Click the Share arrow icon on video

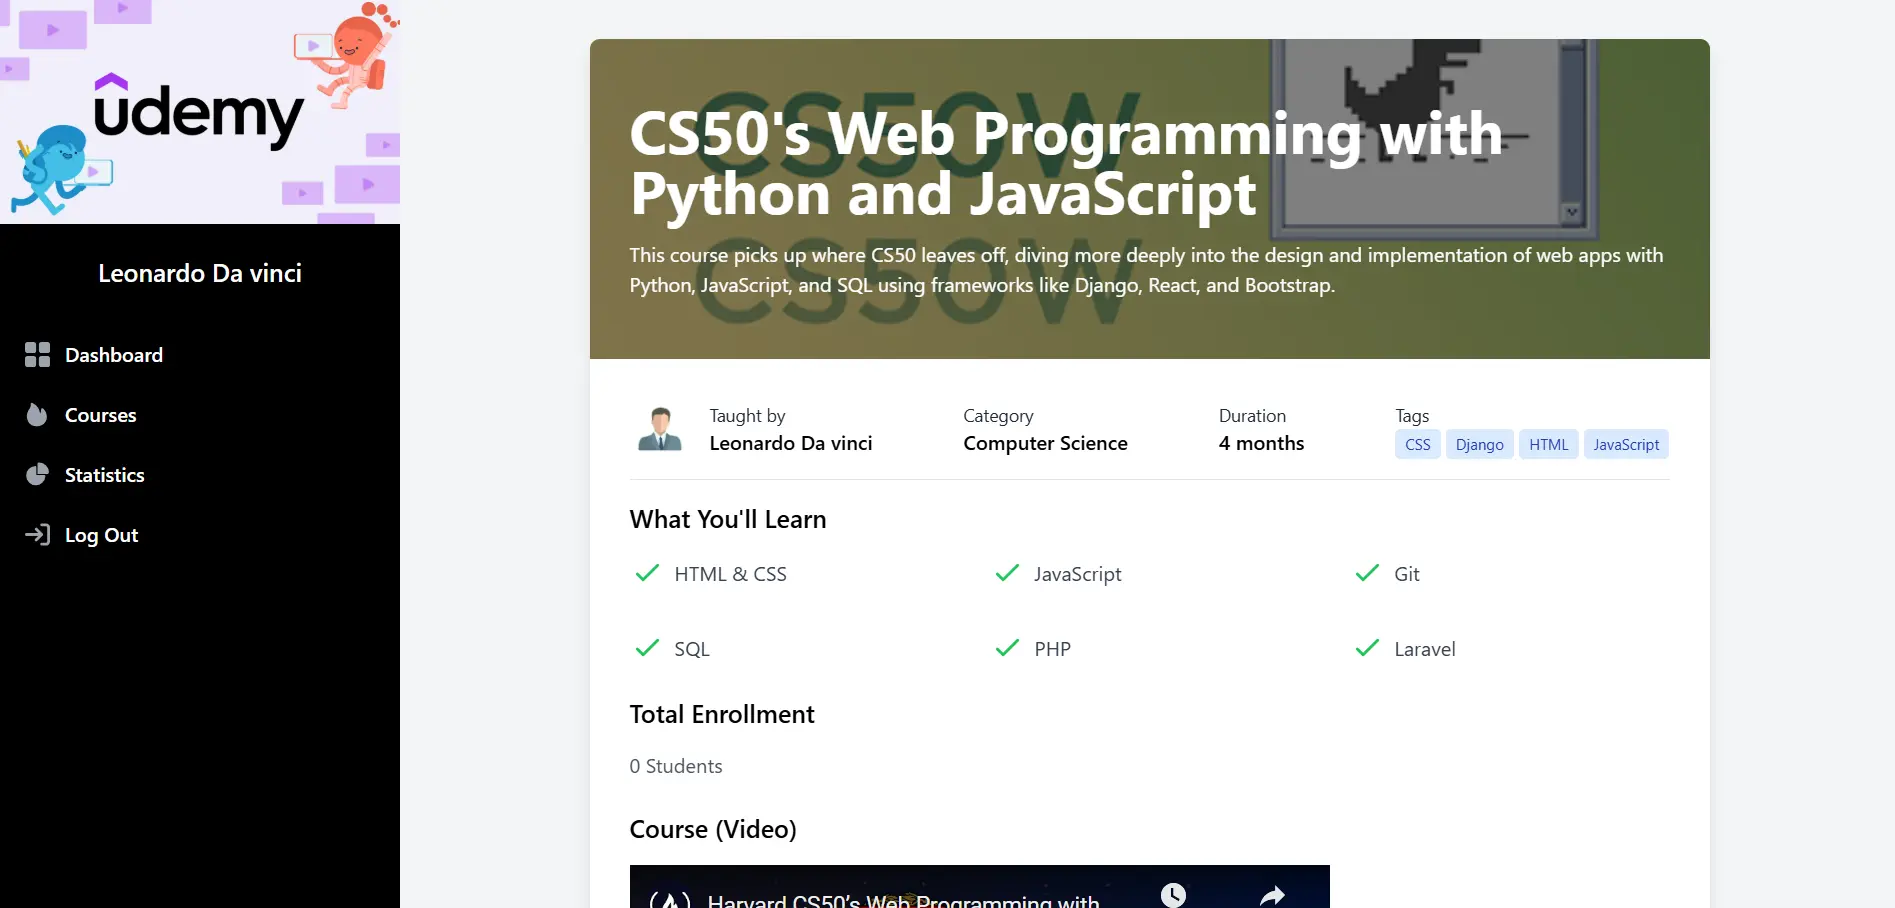point(1272,896)
